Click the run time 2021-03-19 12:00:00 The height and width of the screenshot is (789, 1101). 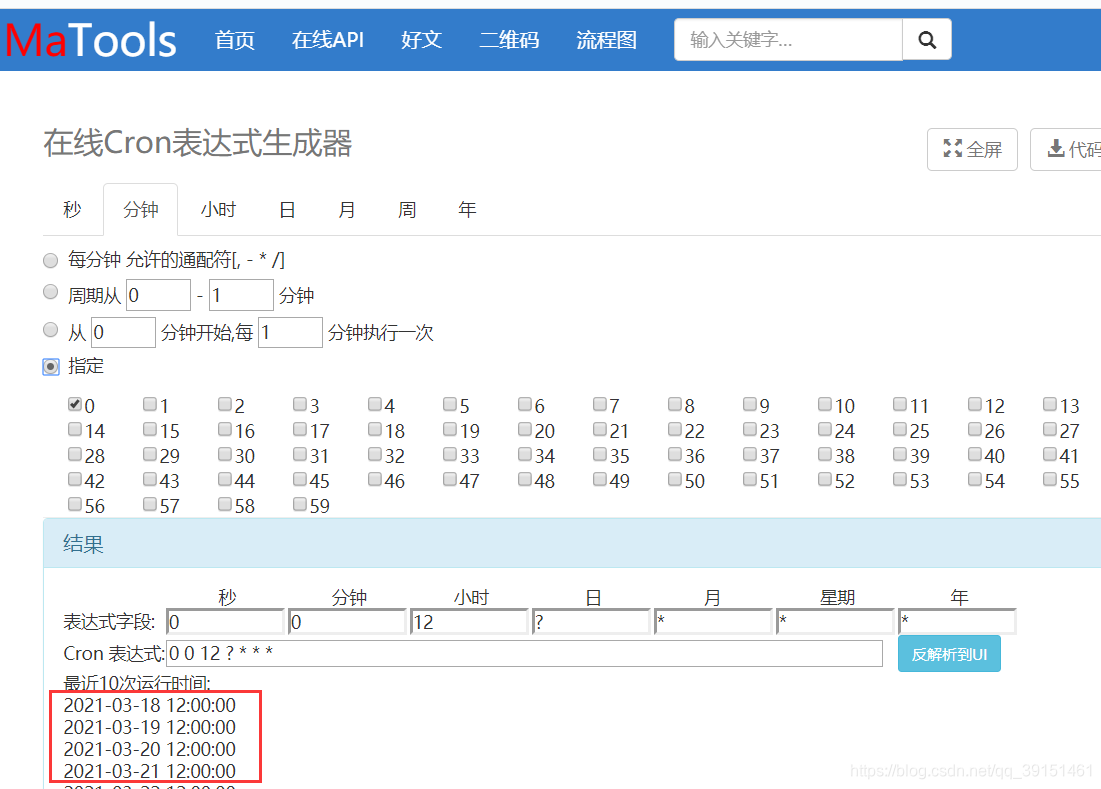pyautogui.click(x=150, y=727)
